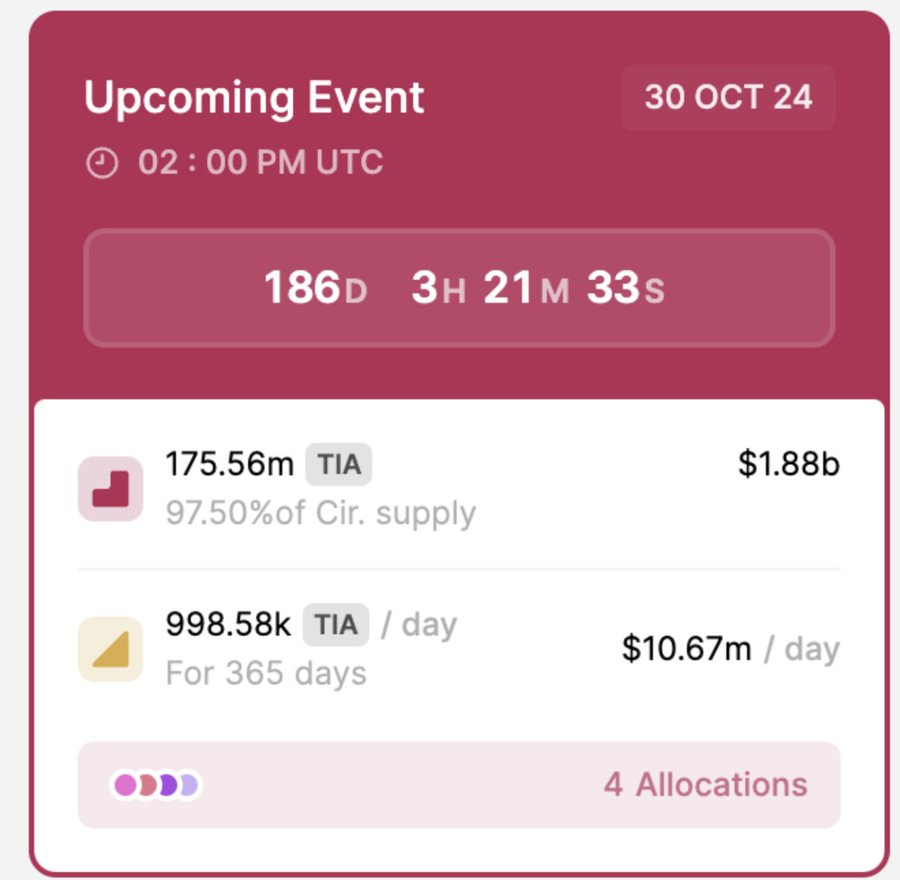This screenshot has height=880, width=900.
Task: Select the yellow linear unlock triangle icon
Action: (110, 649)
